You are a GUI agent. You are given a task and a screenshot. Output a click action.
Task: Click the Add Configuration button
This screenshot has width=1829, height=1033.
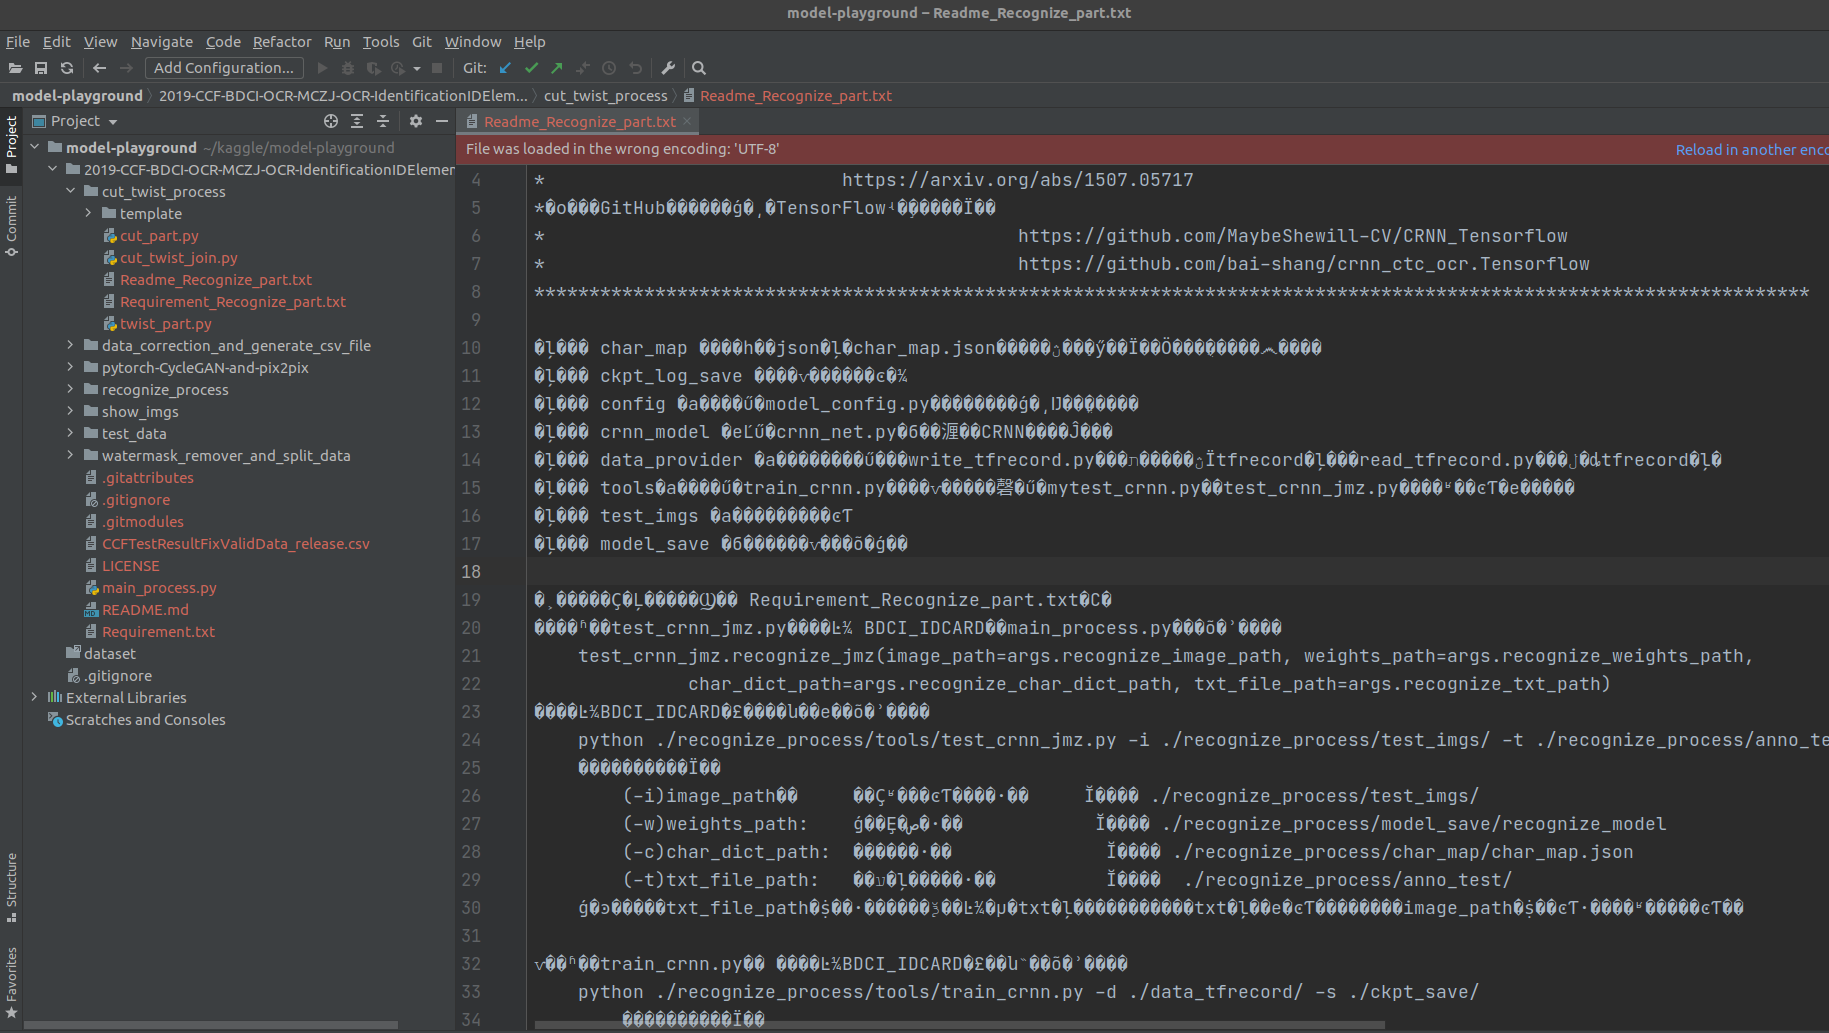(223, 67)
